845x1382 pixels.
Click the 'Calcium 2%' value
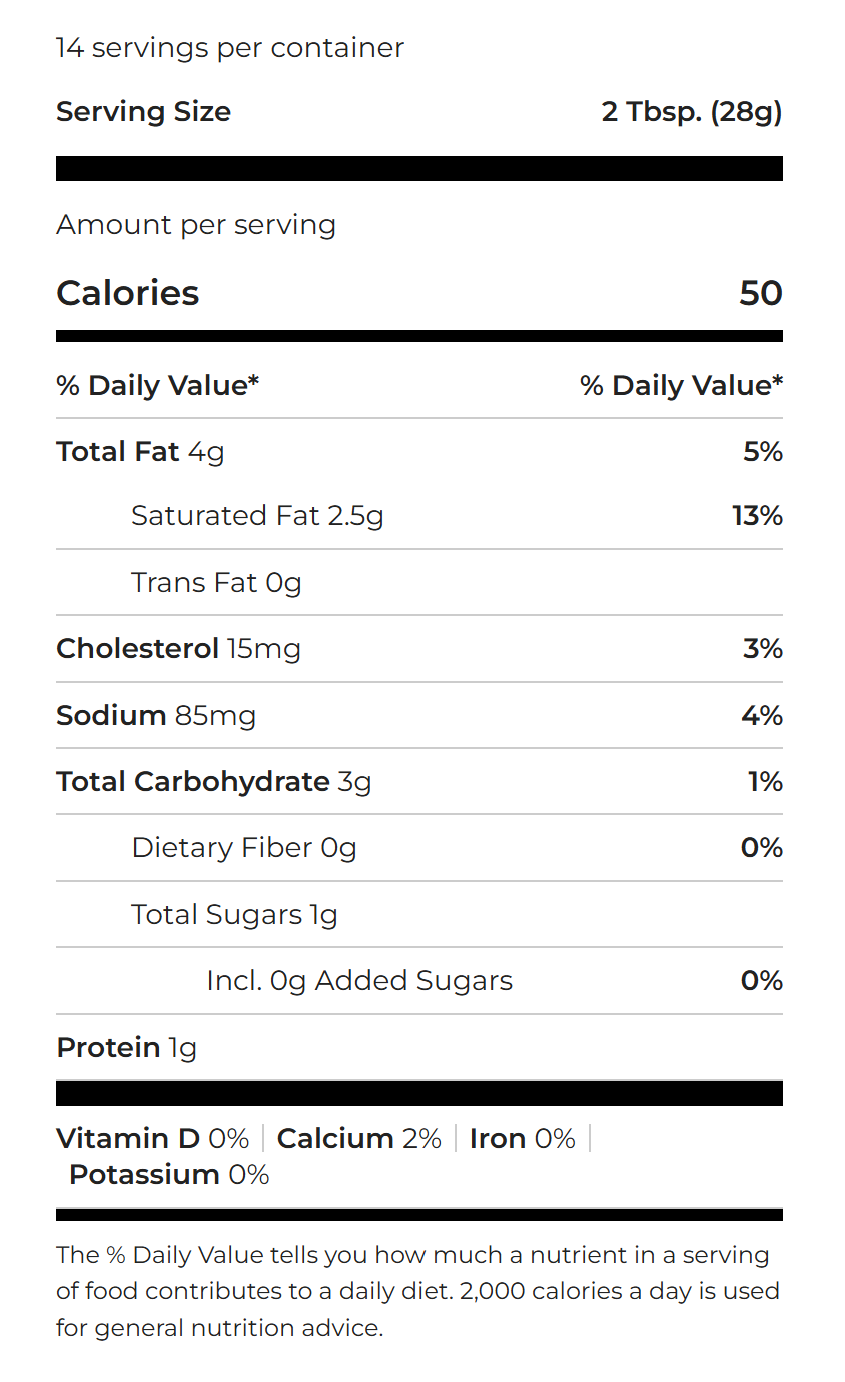pyautogui.click(x=359, y=1139)
